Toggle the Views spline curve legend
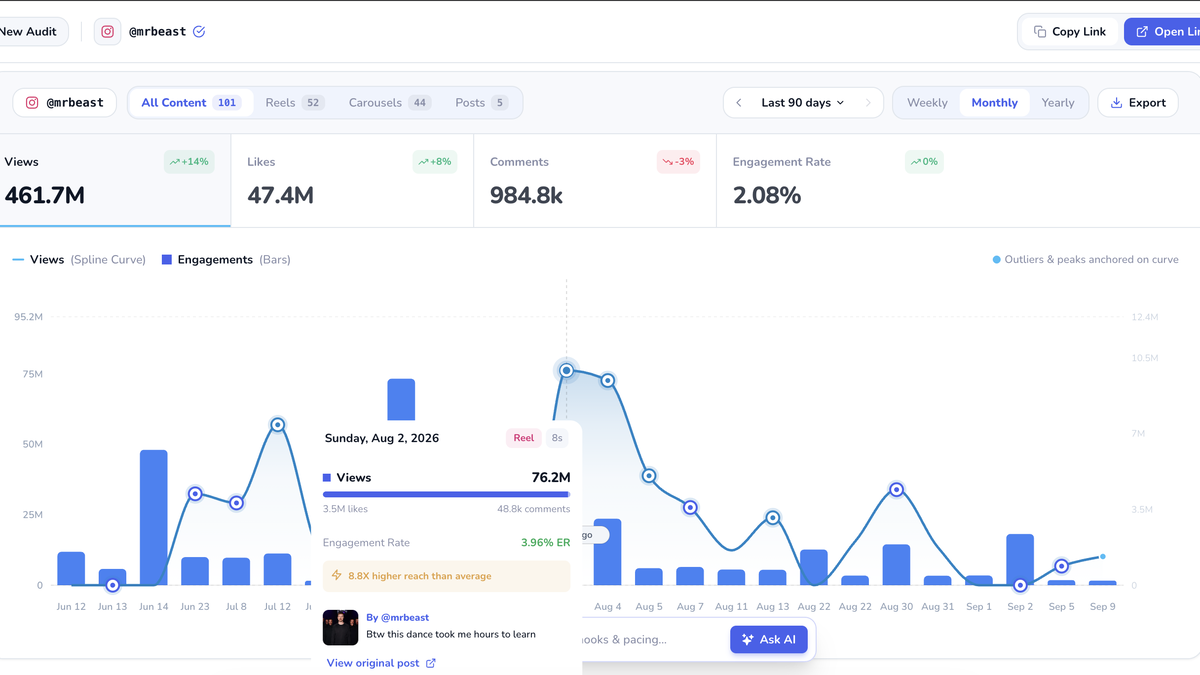The width and height of the screenshot is (1200, 675). 79,260
